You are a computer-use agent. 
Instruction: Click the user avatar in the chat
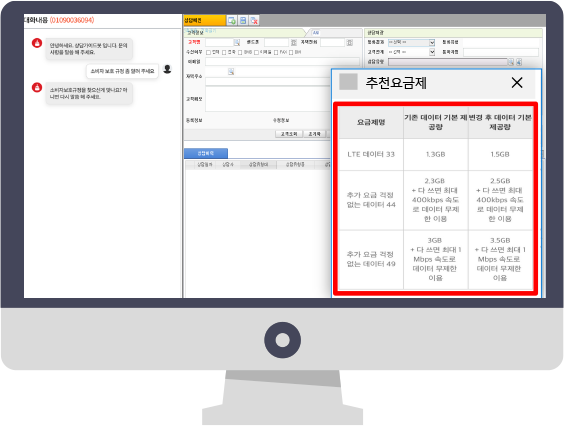pos(167,69)
